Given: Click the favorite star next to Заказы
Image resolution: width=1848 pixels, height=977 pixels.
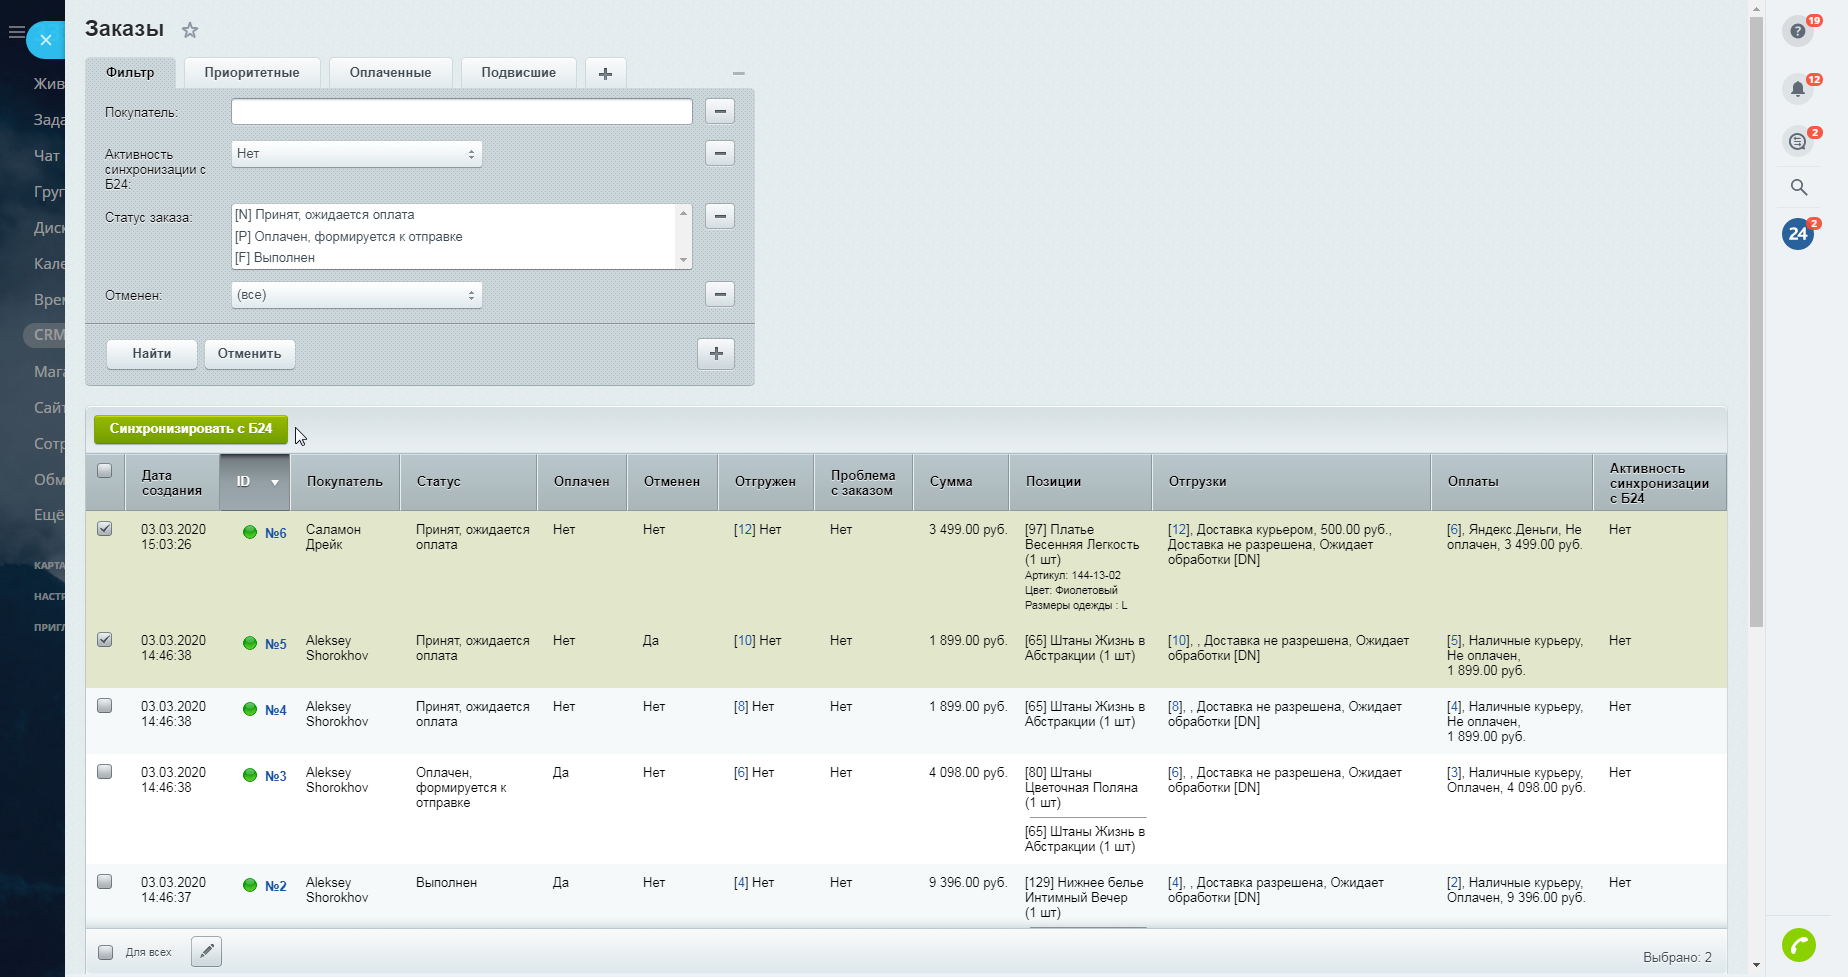Looking at the screenshot, I should (x=190, y=30).
